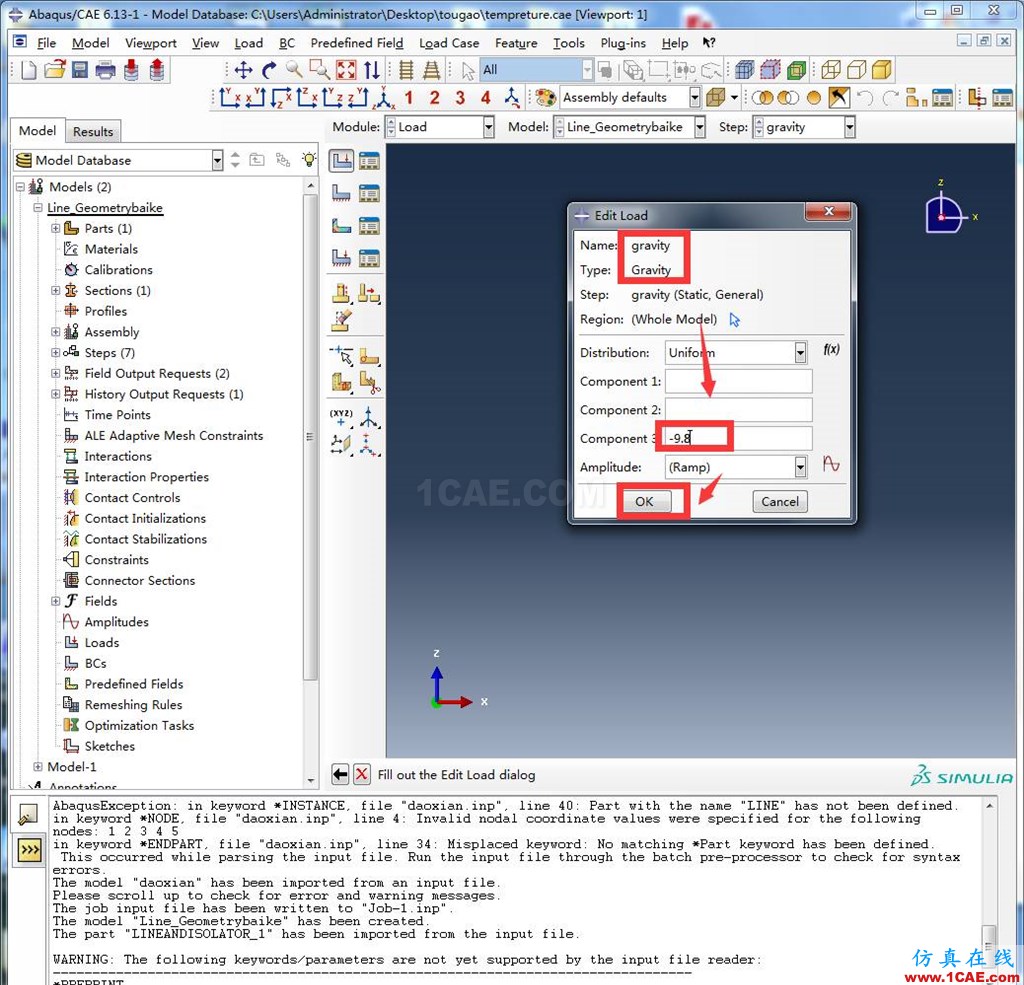Apply saved view number 1
This screenshot has height=985, width=1024.
click(x=409, y=98)
